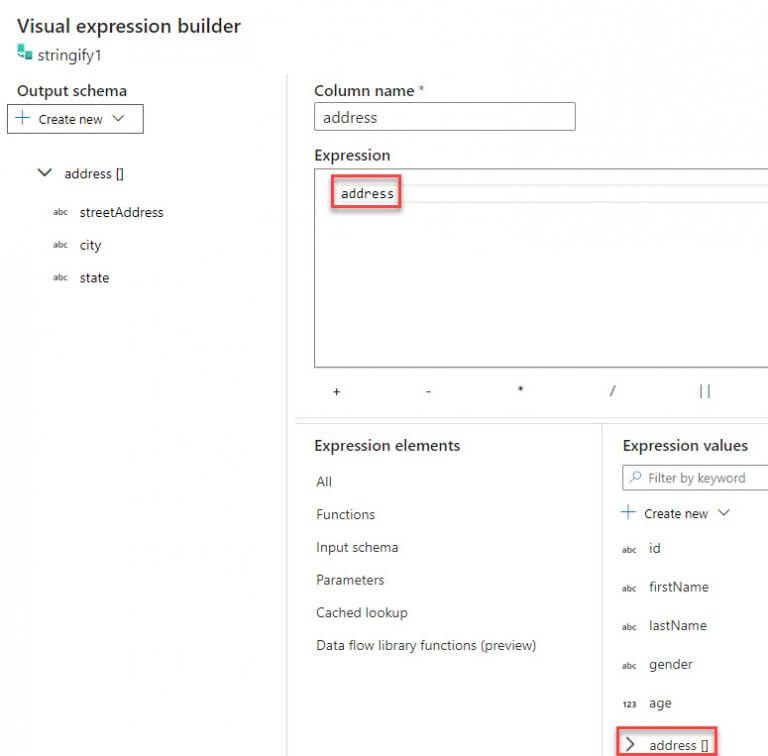
Task: Expand address [] in Expression values
Action: click(630, 744)
